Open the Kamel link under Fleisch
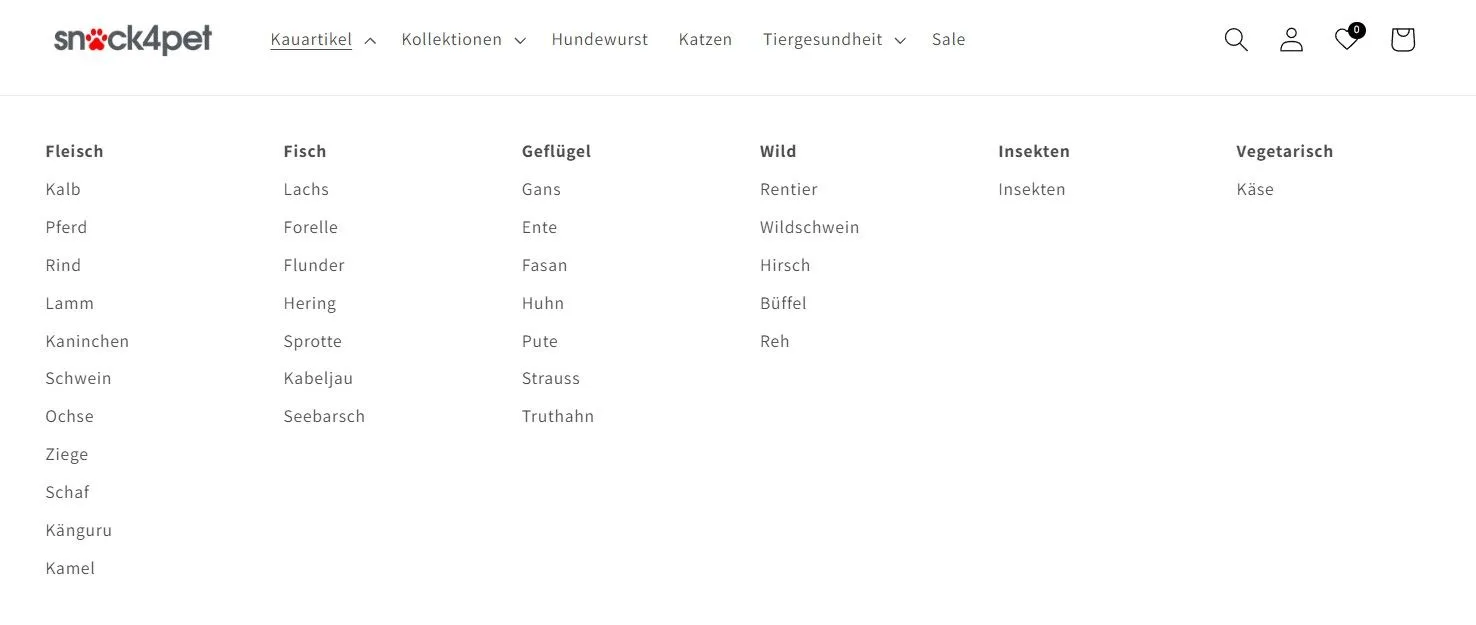This screenshot has width=1476, height=625. pos(70,568)
